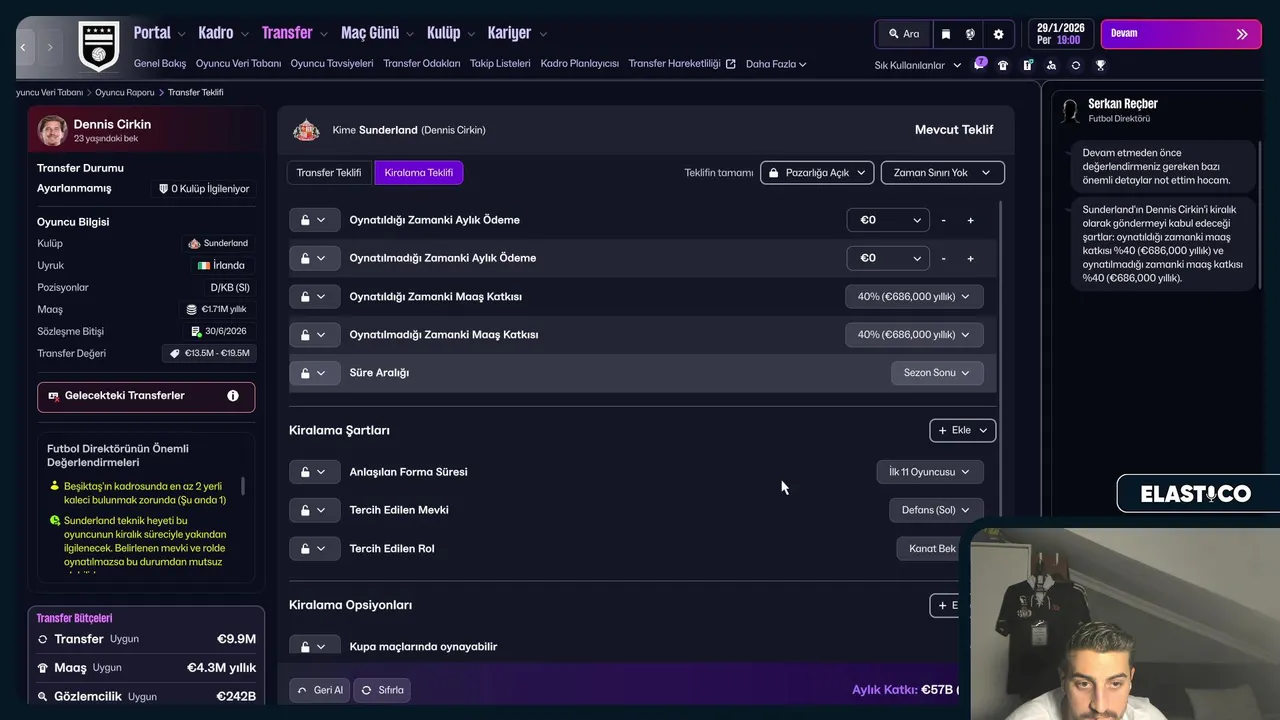
Task: Click the bookmark icon in top bar
Action: (x=946, y=34)
